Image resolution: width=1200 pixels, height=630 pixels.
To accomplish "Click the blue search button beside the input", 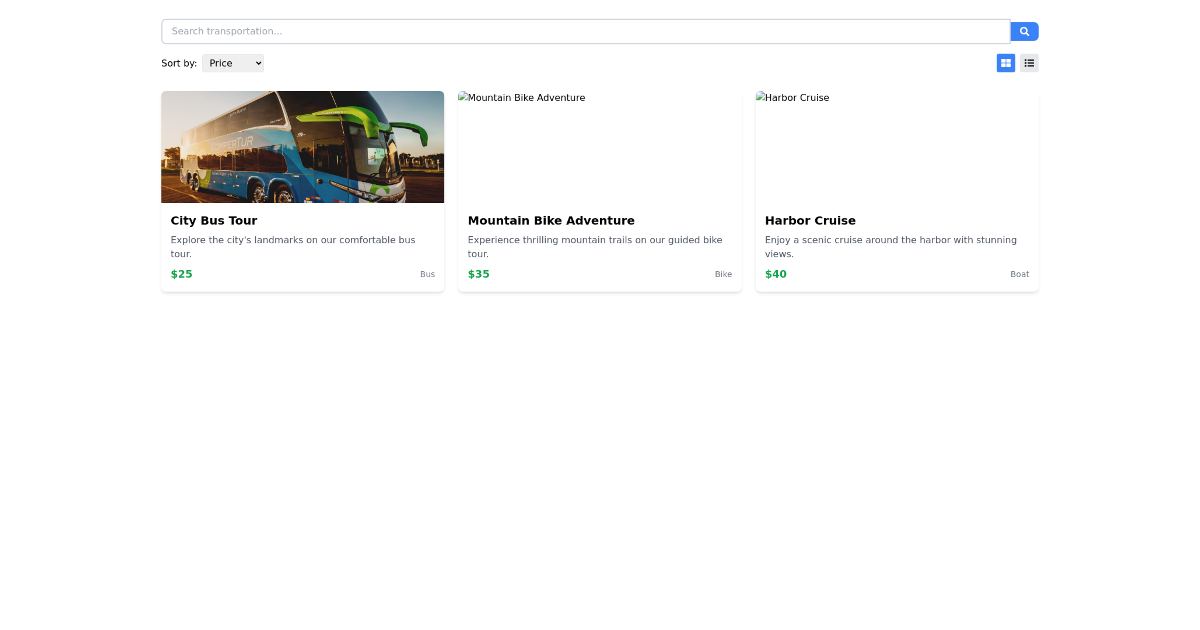I will click(1024, 31).
